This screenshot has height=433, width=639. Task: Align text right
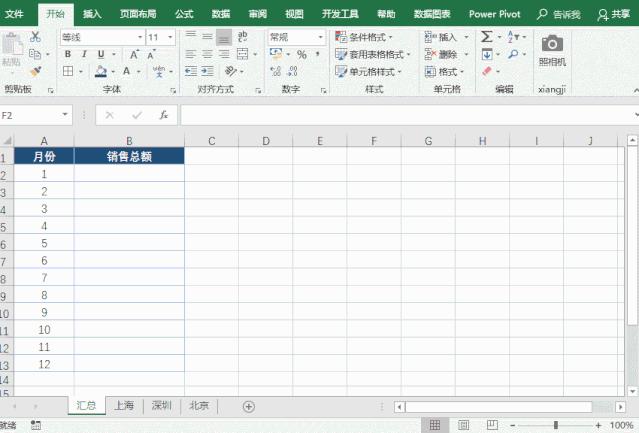[x=224, y=54]
